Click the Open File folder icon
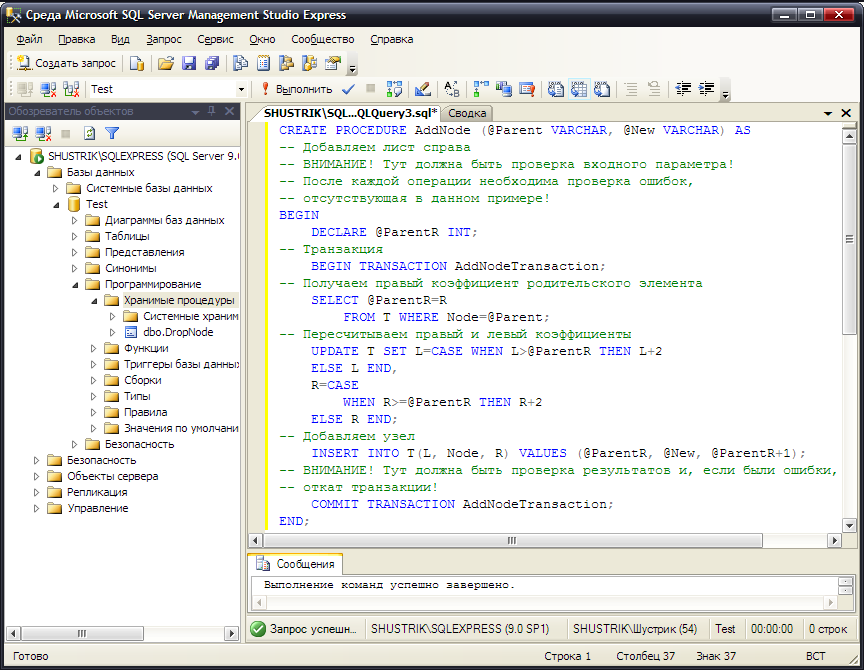864x670 pixels. point(166,63)
